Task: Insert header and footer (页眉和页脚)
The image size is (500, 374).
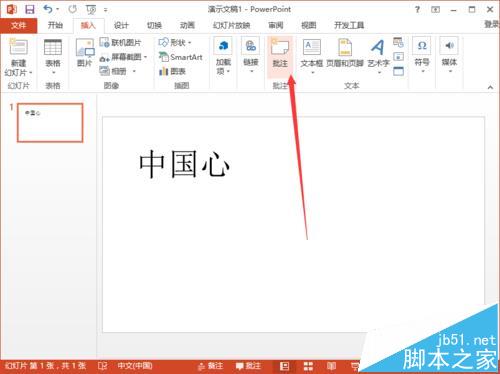Action: [x=345, y=53]
